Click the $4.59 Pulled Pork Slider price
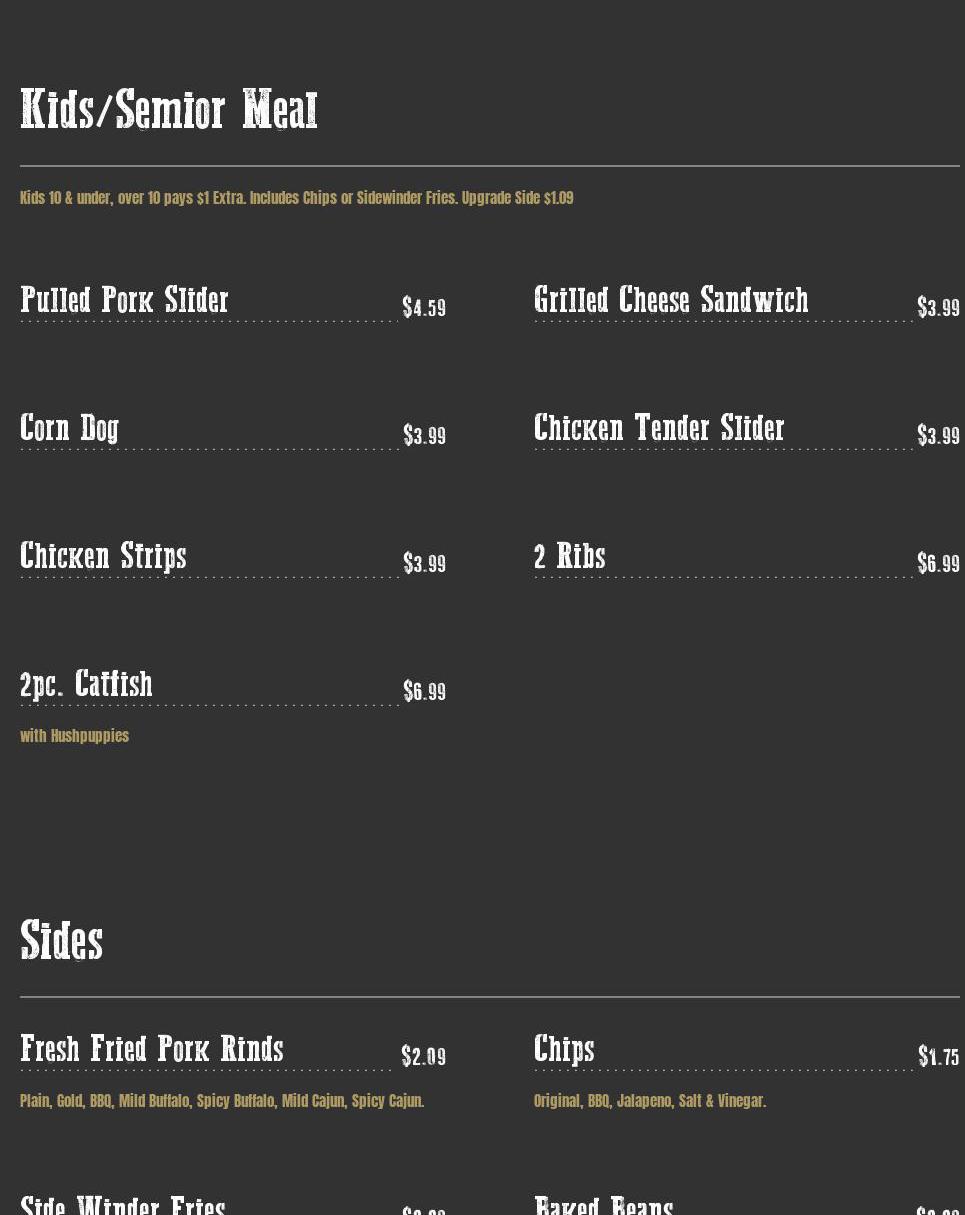Viewport: 965px width, 1215px height. tap(424, 308)
